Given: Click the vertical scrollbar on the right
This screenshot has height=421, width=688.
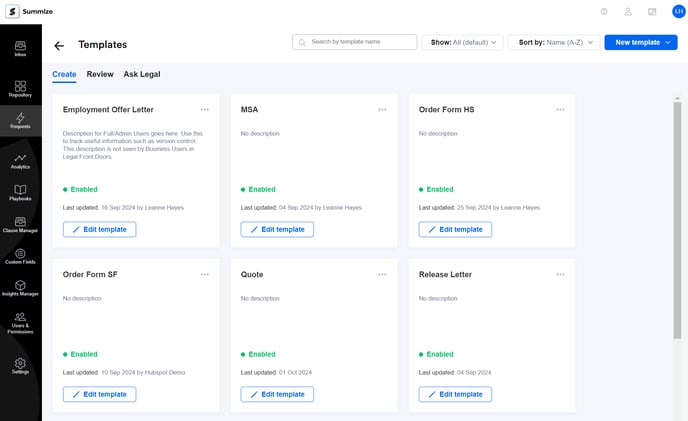Looking at the screenshot, I should point(677,200).
